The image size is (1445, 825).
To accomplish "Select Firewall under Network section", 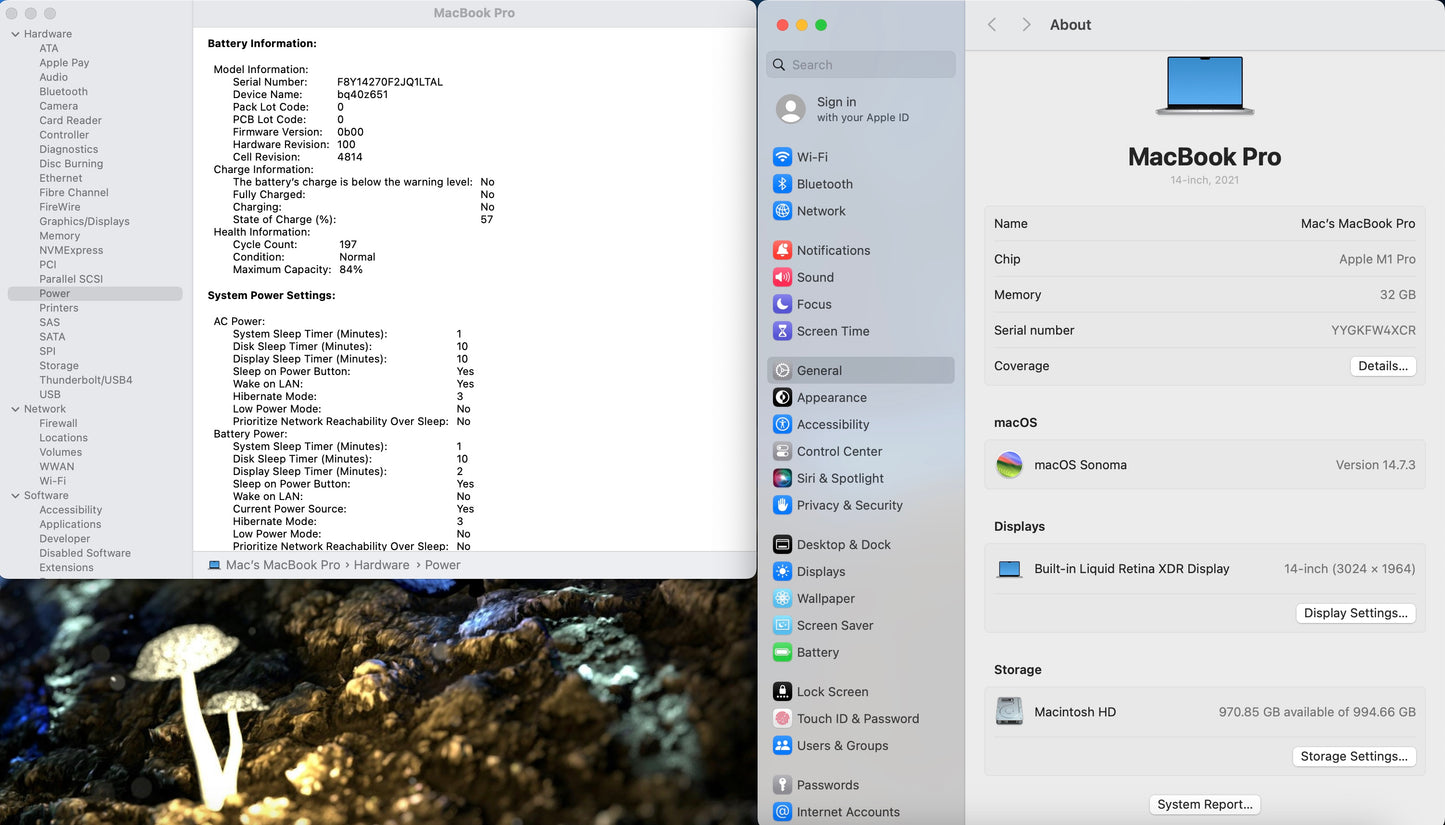I will click(58, 423).
